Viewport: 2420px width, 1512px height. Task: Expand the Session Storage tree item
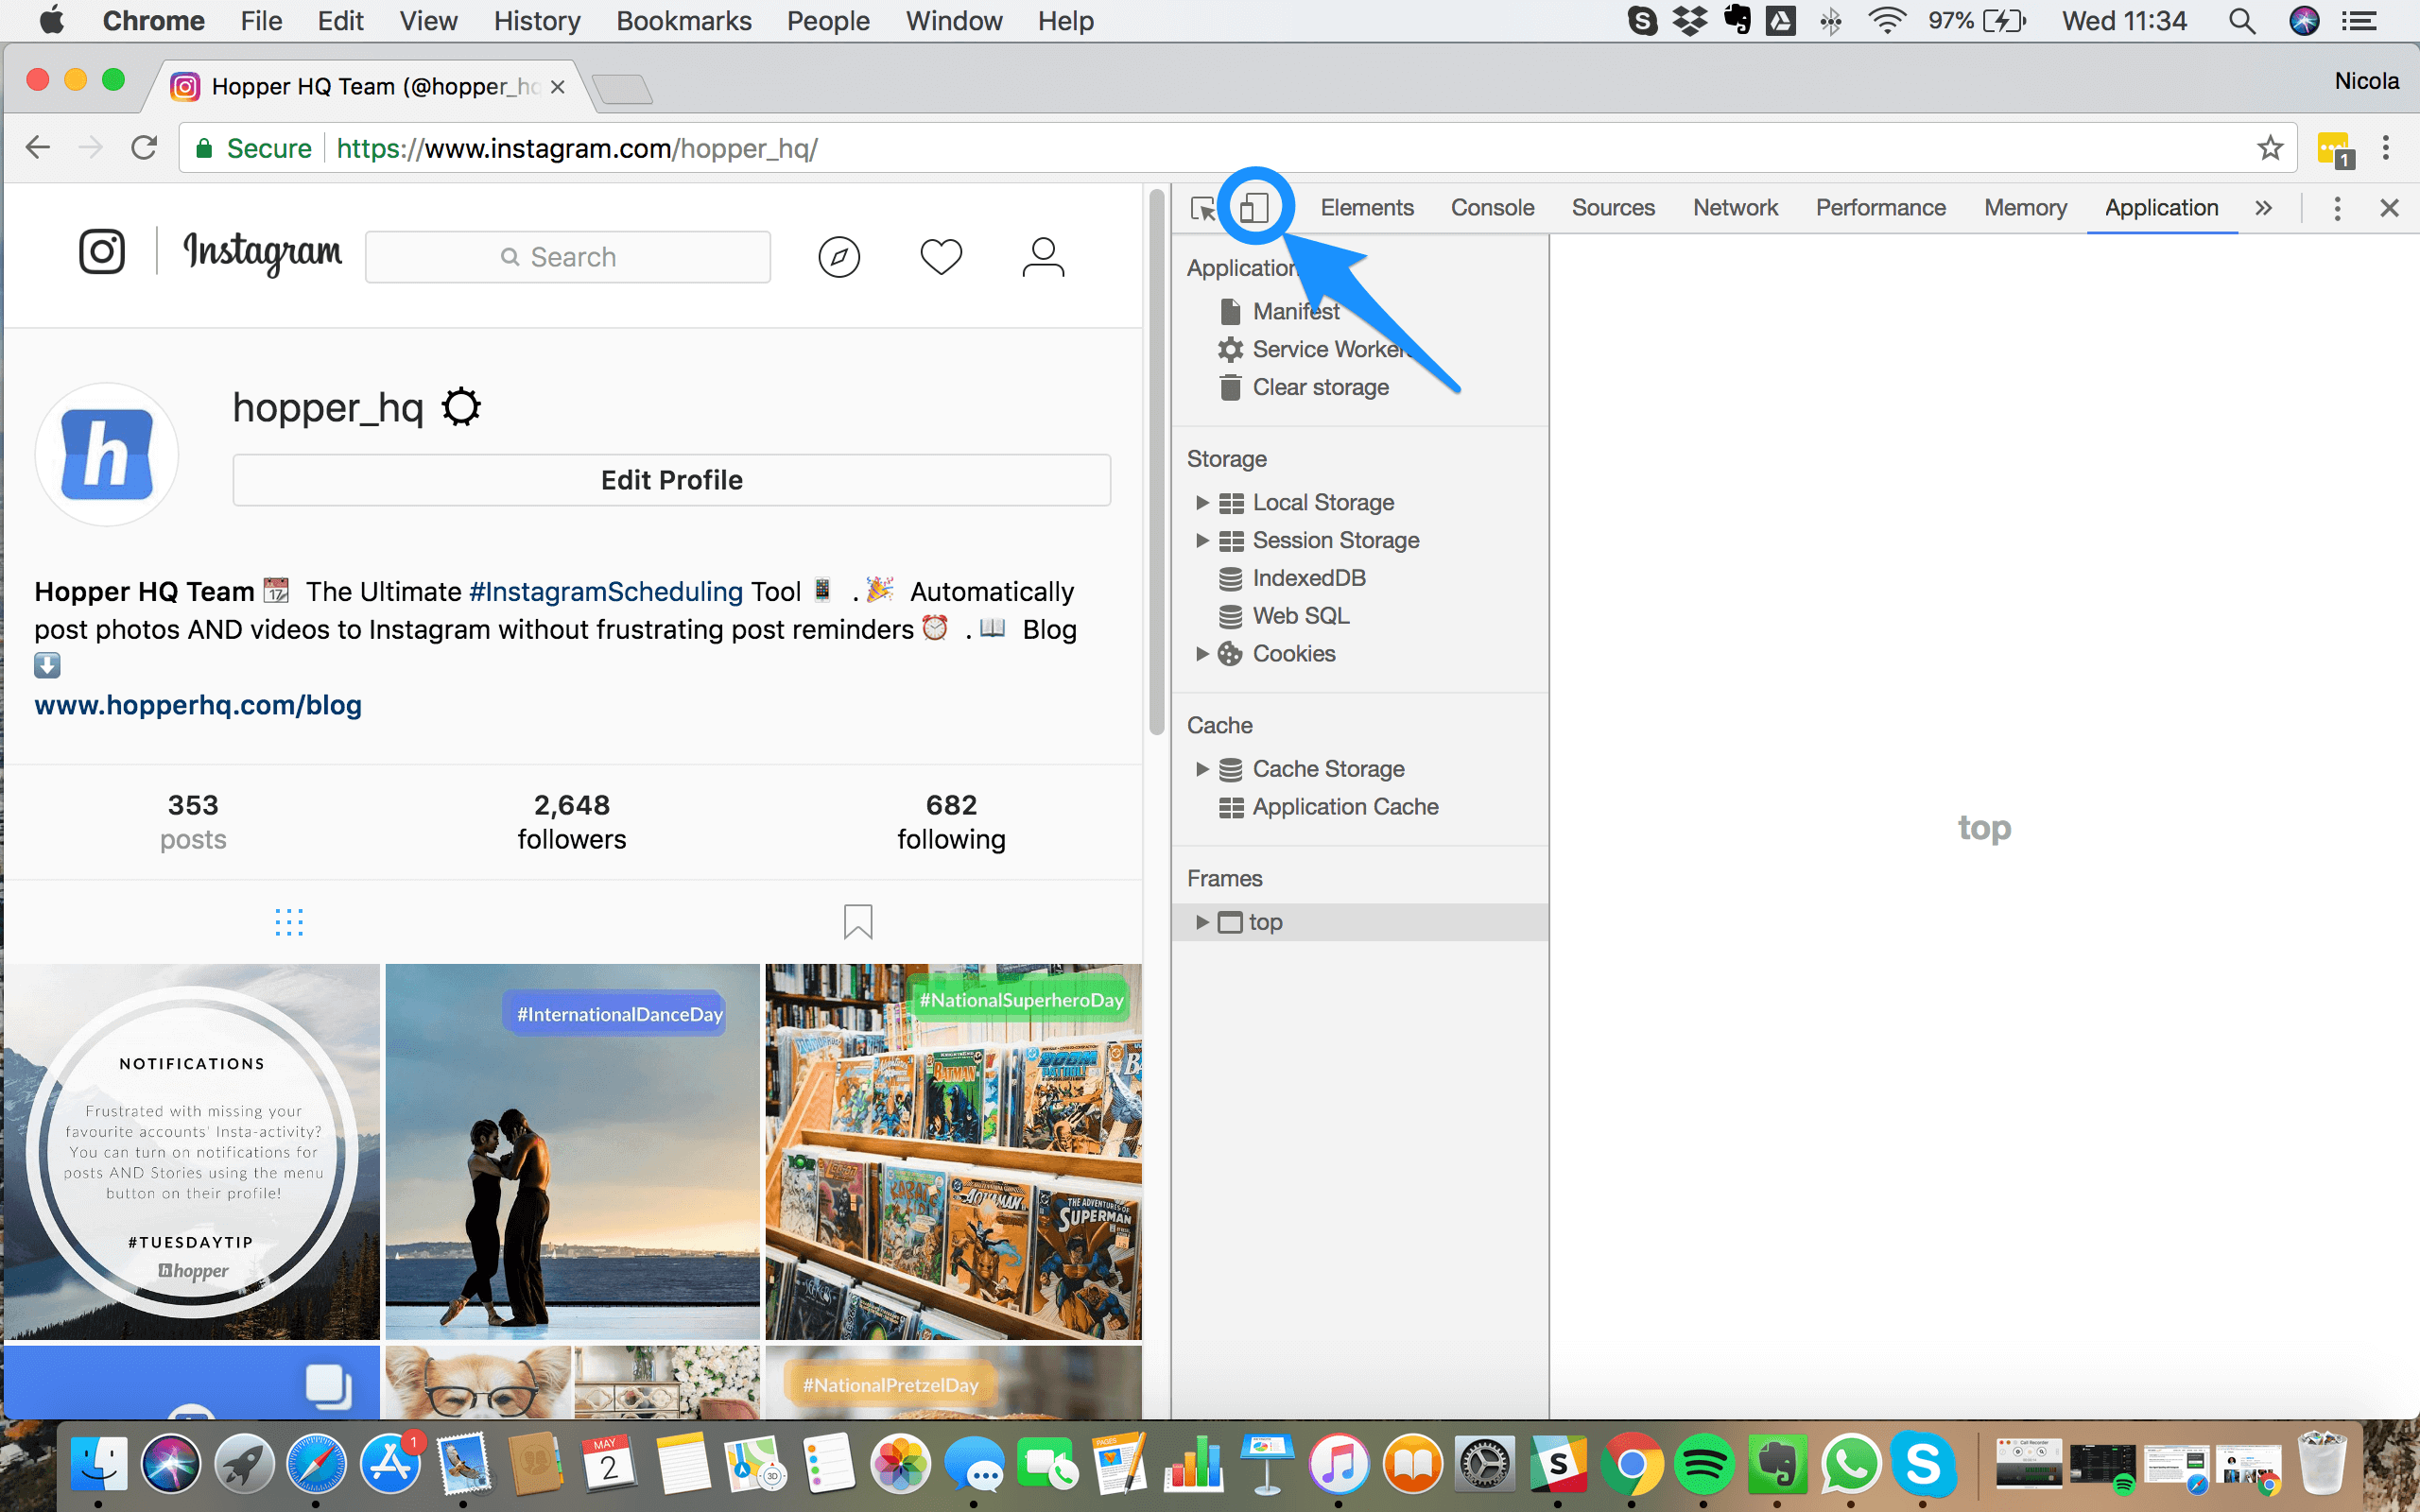click(1204, 540)
